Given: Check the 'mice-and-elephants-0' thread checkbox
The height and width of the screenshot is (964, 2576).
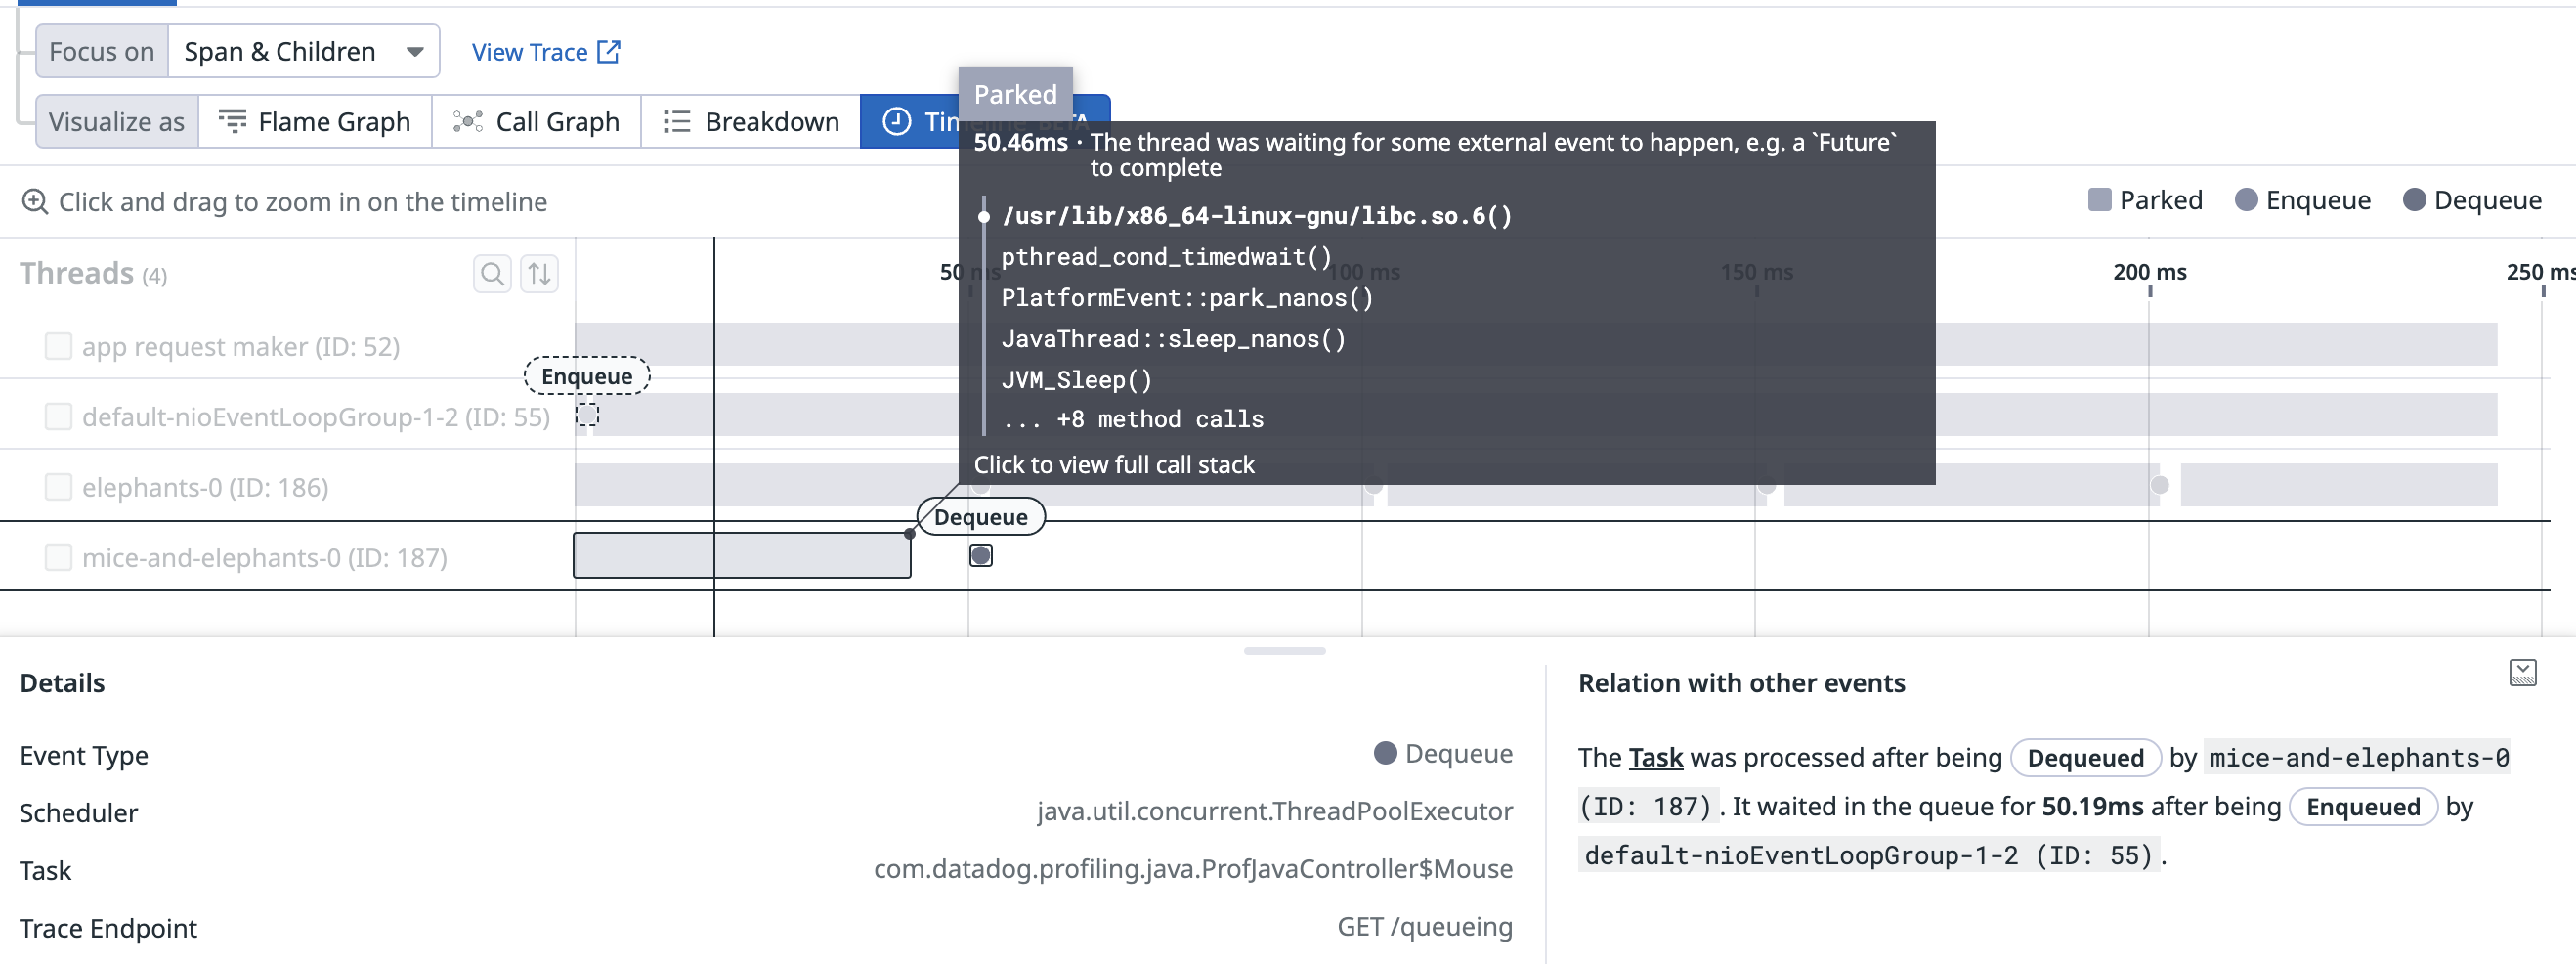Looking at the screenshot, I should pyautogui.click(x=58, y=557).
